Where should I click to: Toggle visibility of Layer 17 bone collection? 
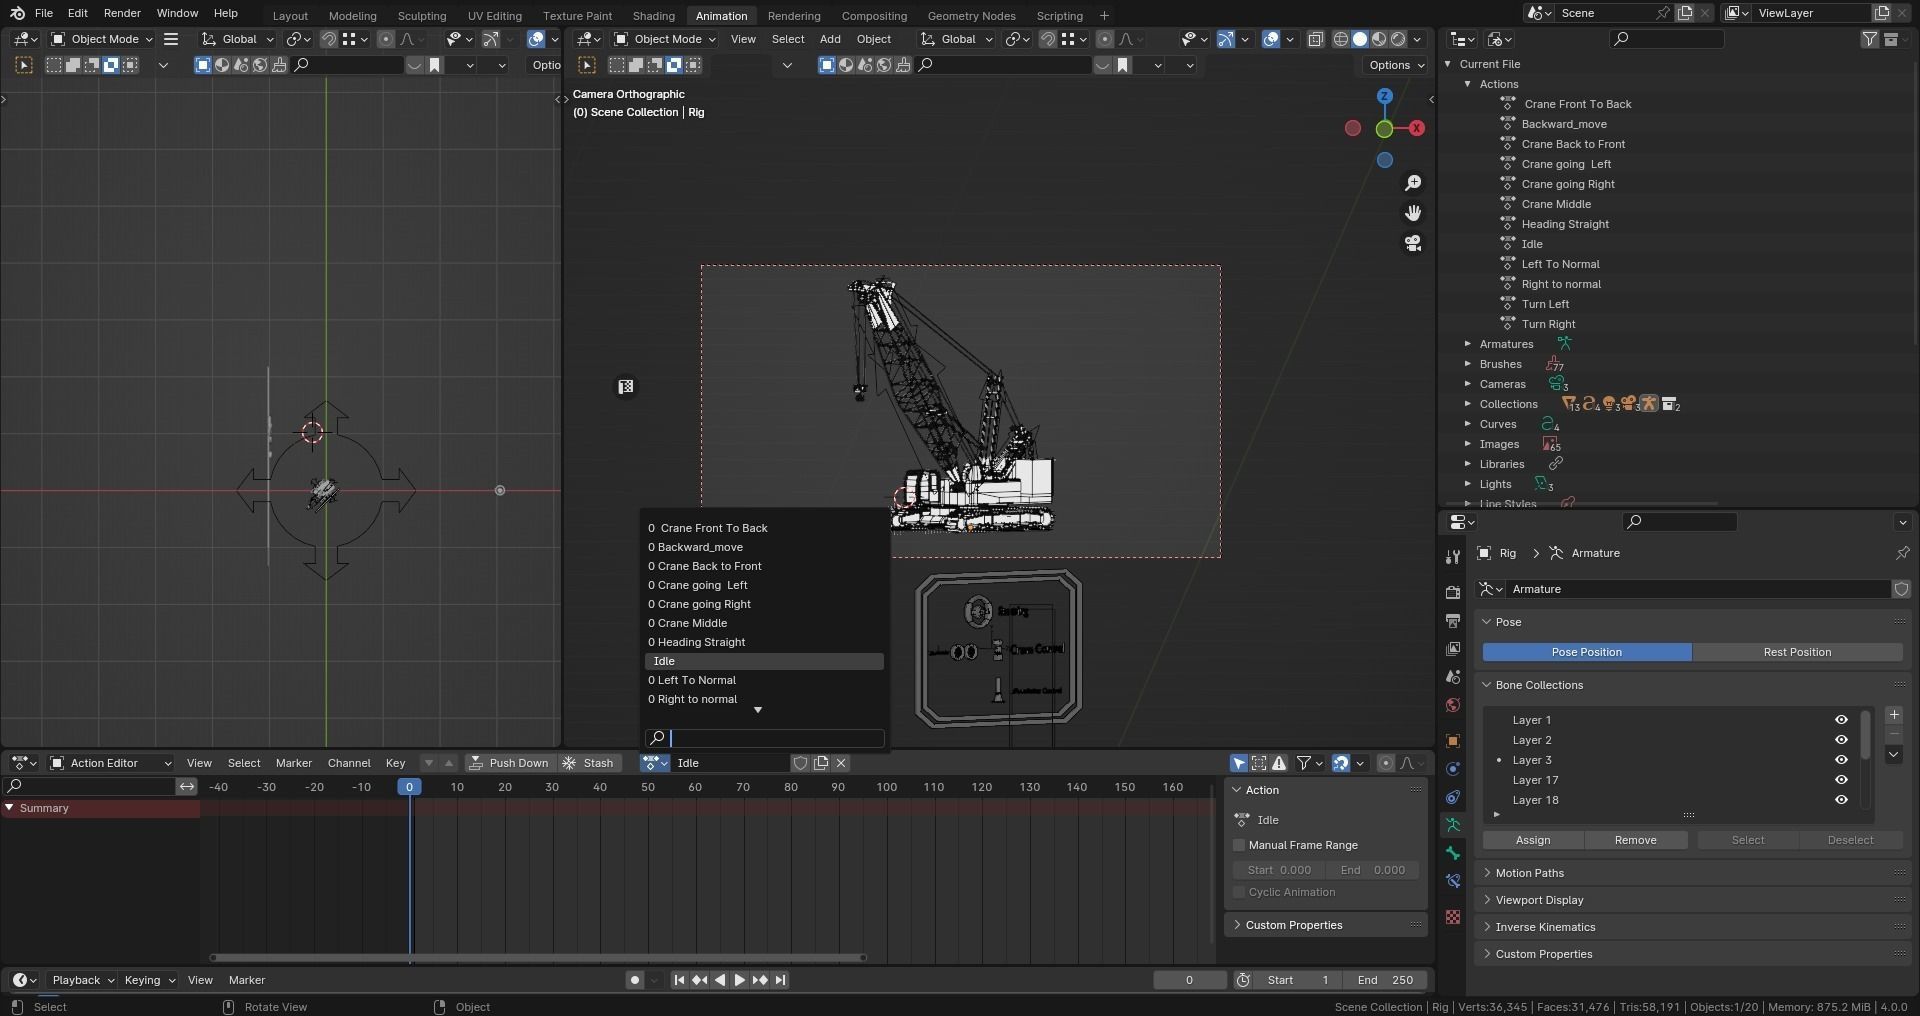[x=1841, y=780]
